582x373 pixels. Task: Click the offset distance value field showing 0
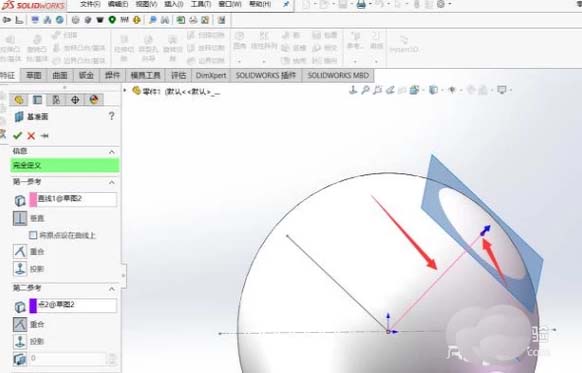(x=68, y=358)
